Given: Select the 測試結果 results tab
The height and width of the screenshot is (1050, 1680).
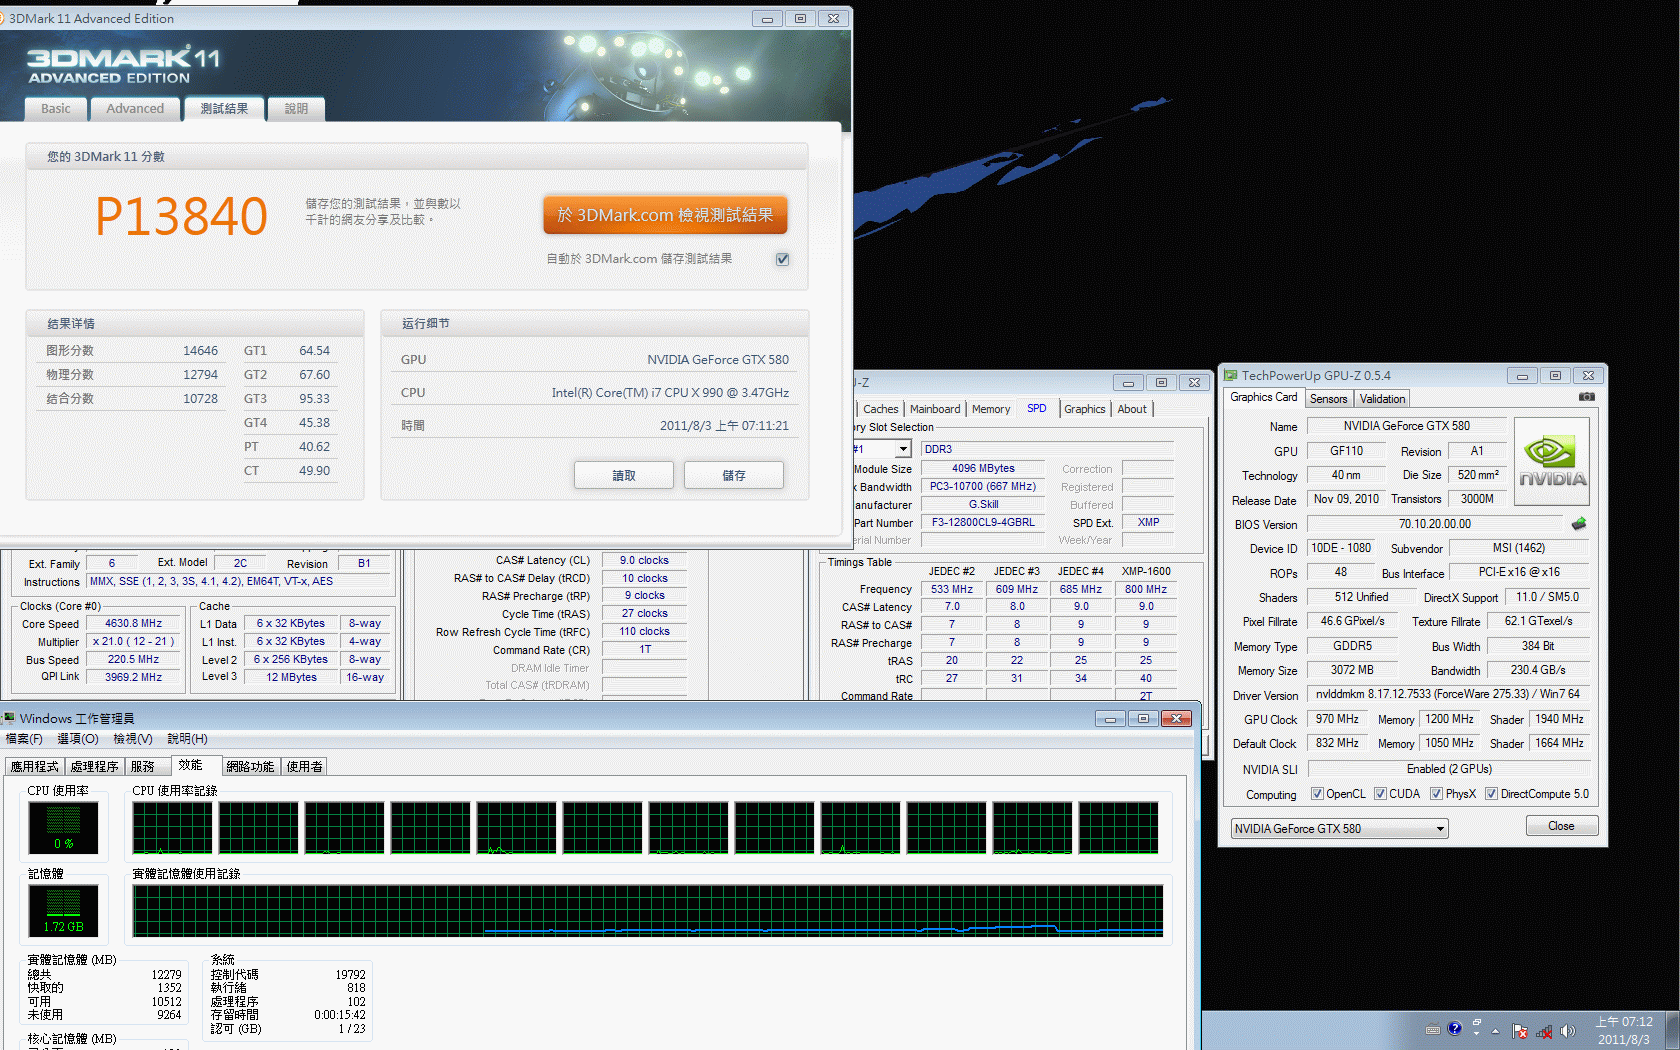Looking at the screenshot, I should coord(224,109).
